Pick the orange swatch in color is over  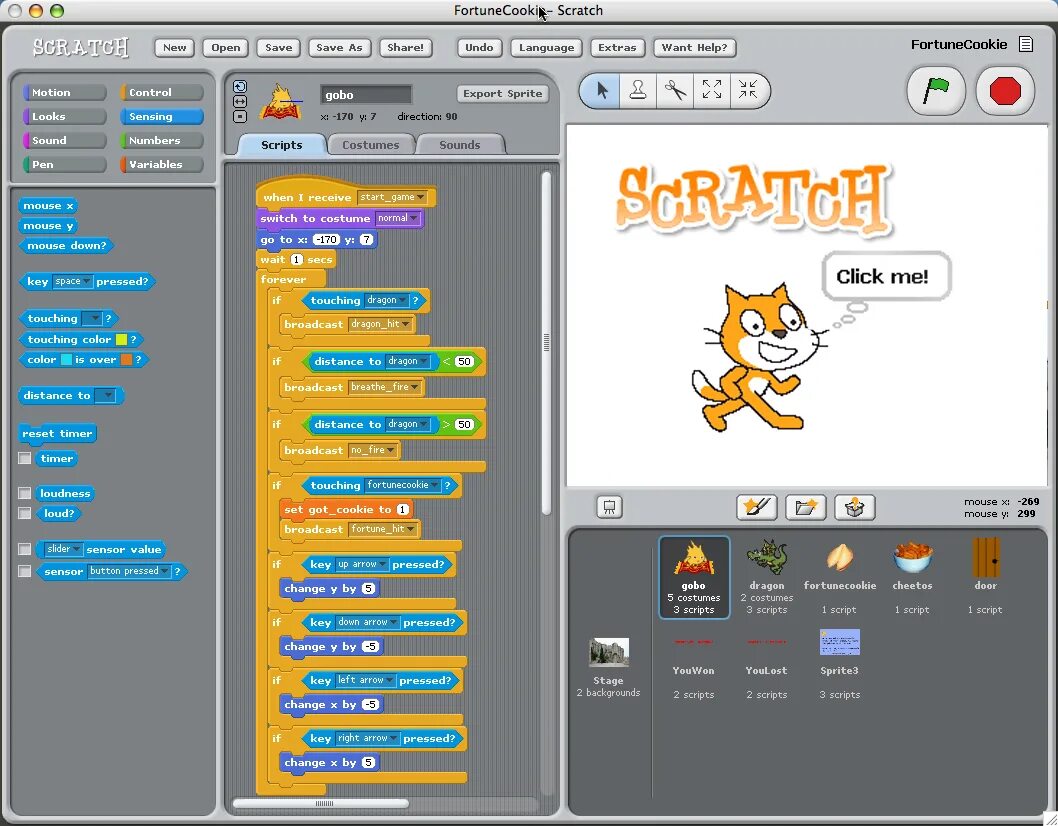click(x=126, y=360)
